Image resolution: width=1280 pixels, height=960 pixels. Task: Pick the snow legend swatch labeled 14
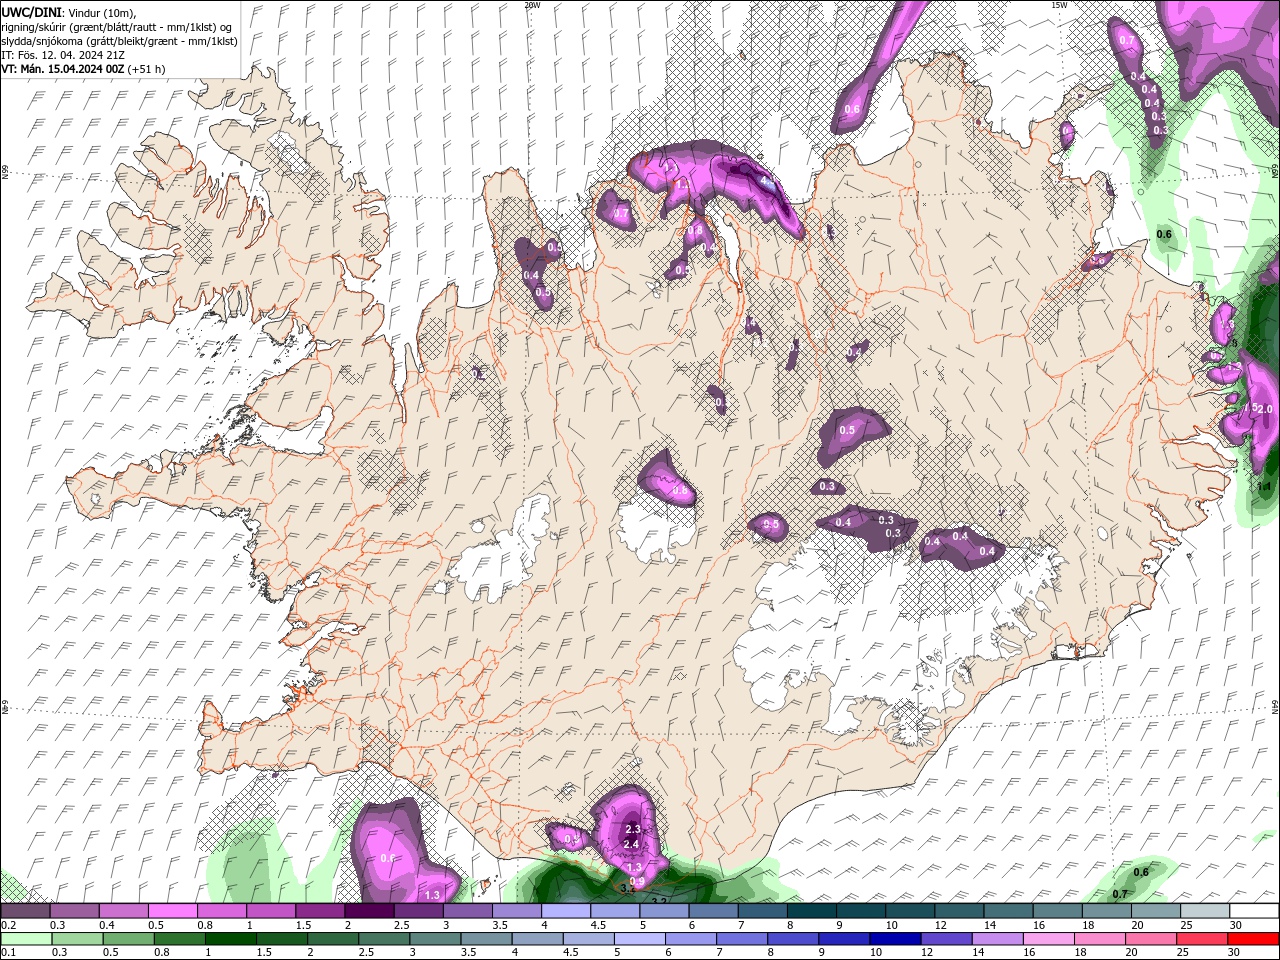tap(1009, 911)
